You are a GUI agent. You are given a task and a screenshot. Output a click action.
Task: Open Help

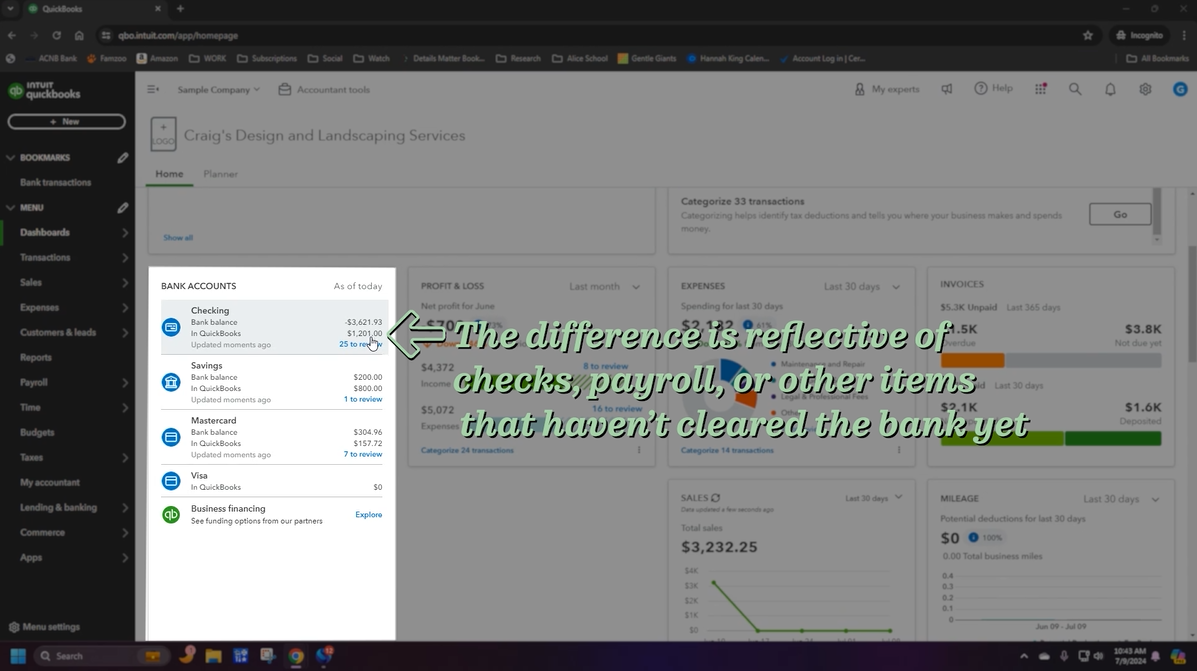pyautogui.click(x=993, y=89)
